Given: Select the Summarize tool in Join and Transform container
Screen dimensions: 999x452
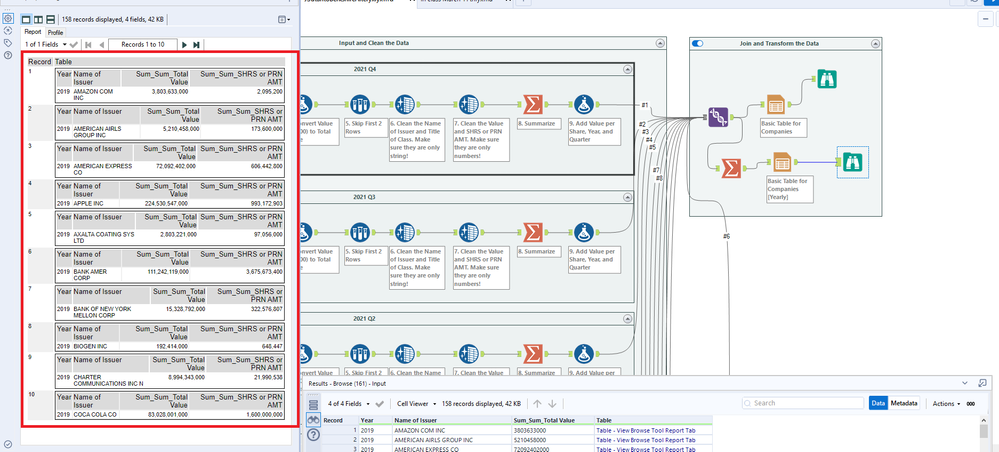Looking at the screenshot, I should click(732, 167).
